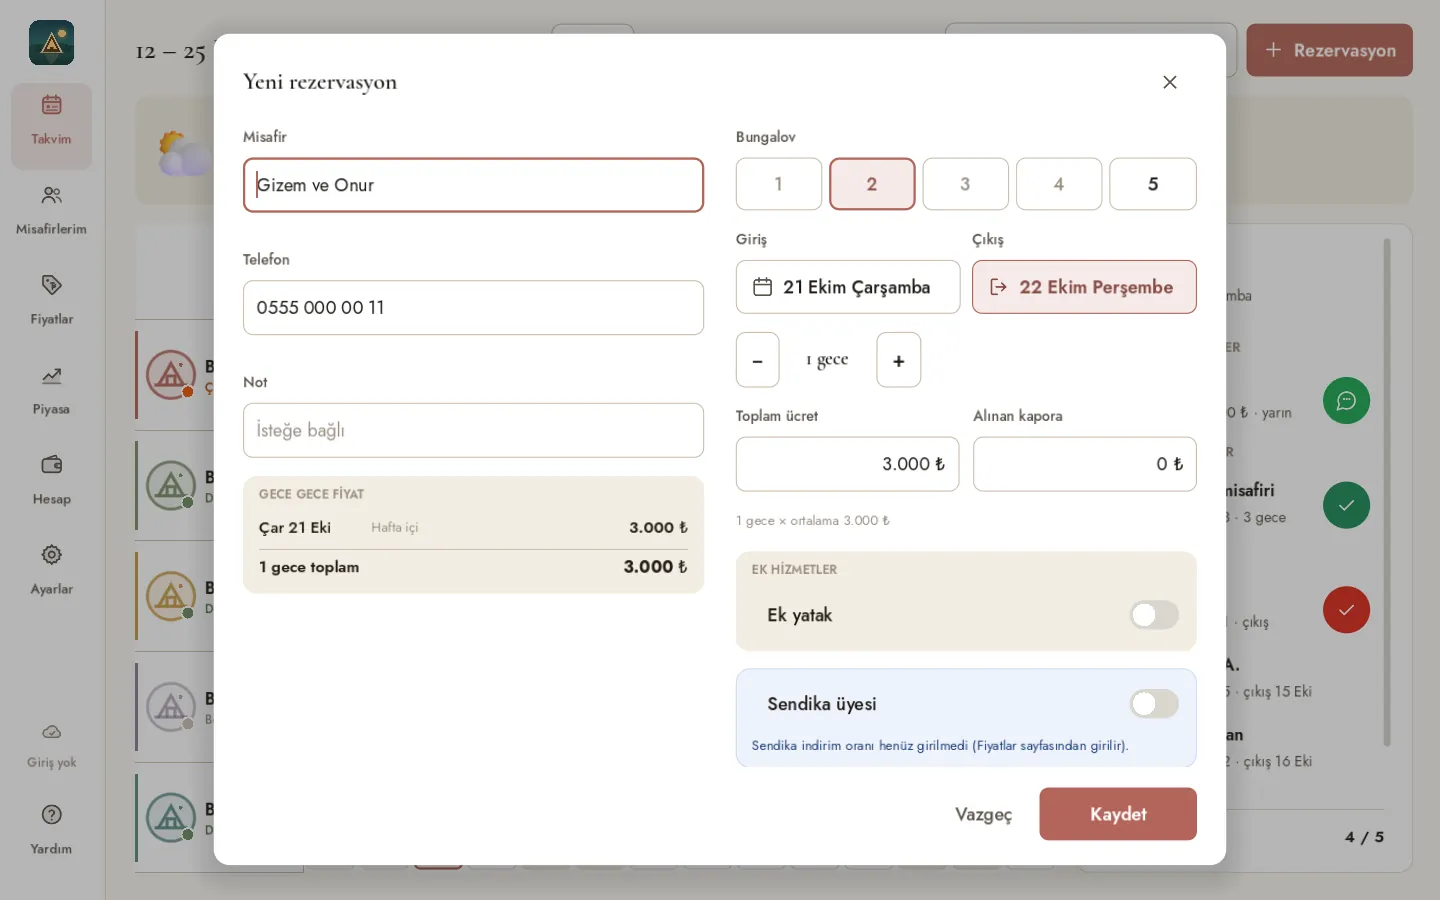Enable the Ek yatak toggle
Image resolution: width=1440 pixels, height=900 pixels.
(1154, 615)
